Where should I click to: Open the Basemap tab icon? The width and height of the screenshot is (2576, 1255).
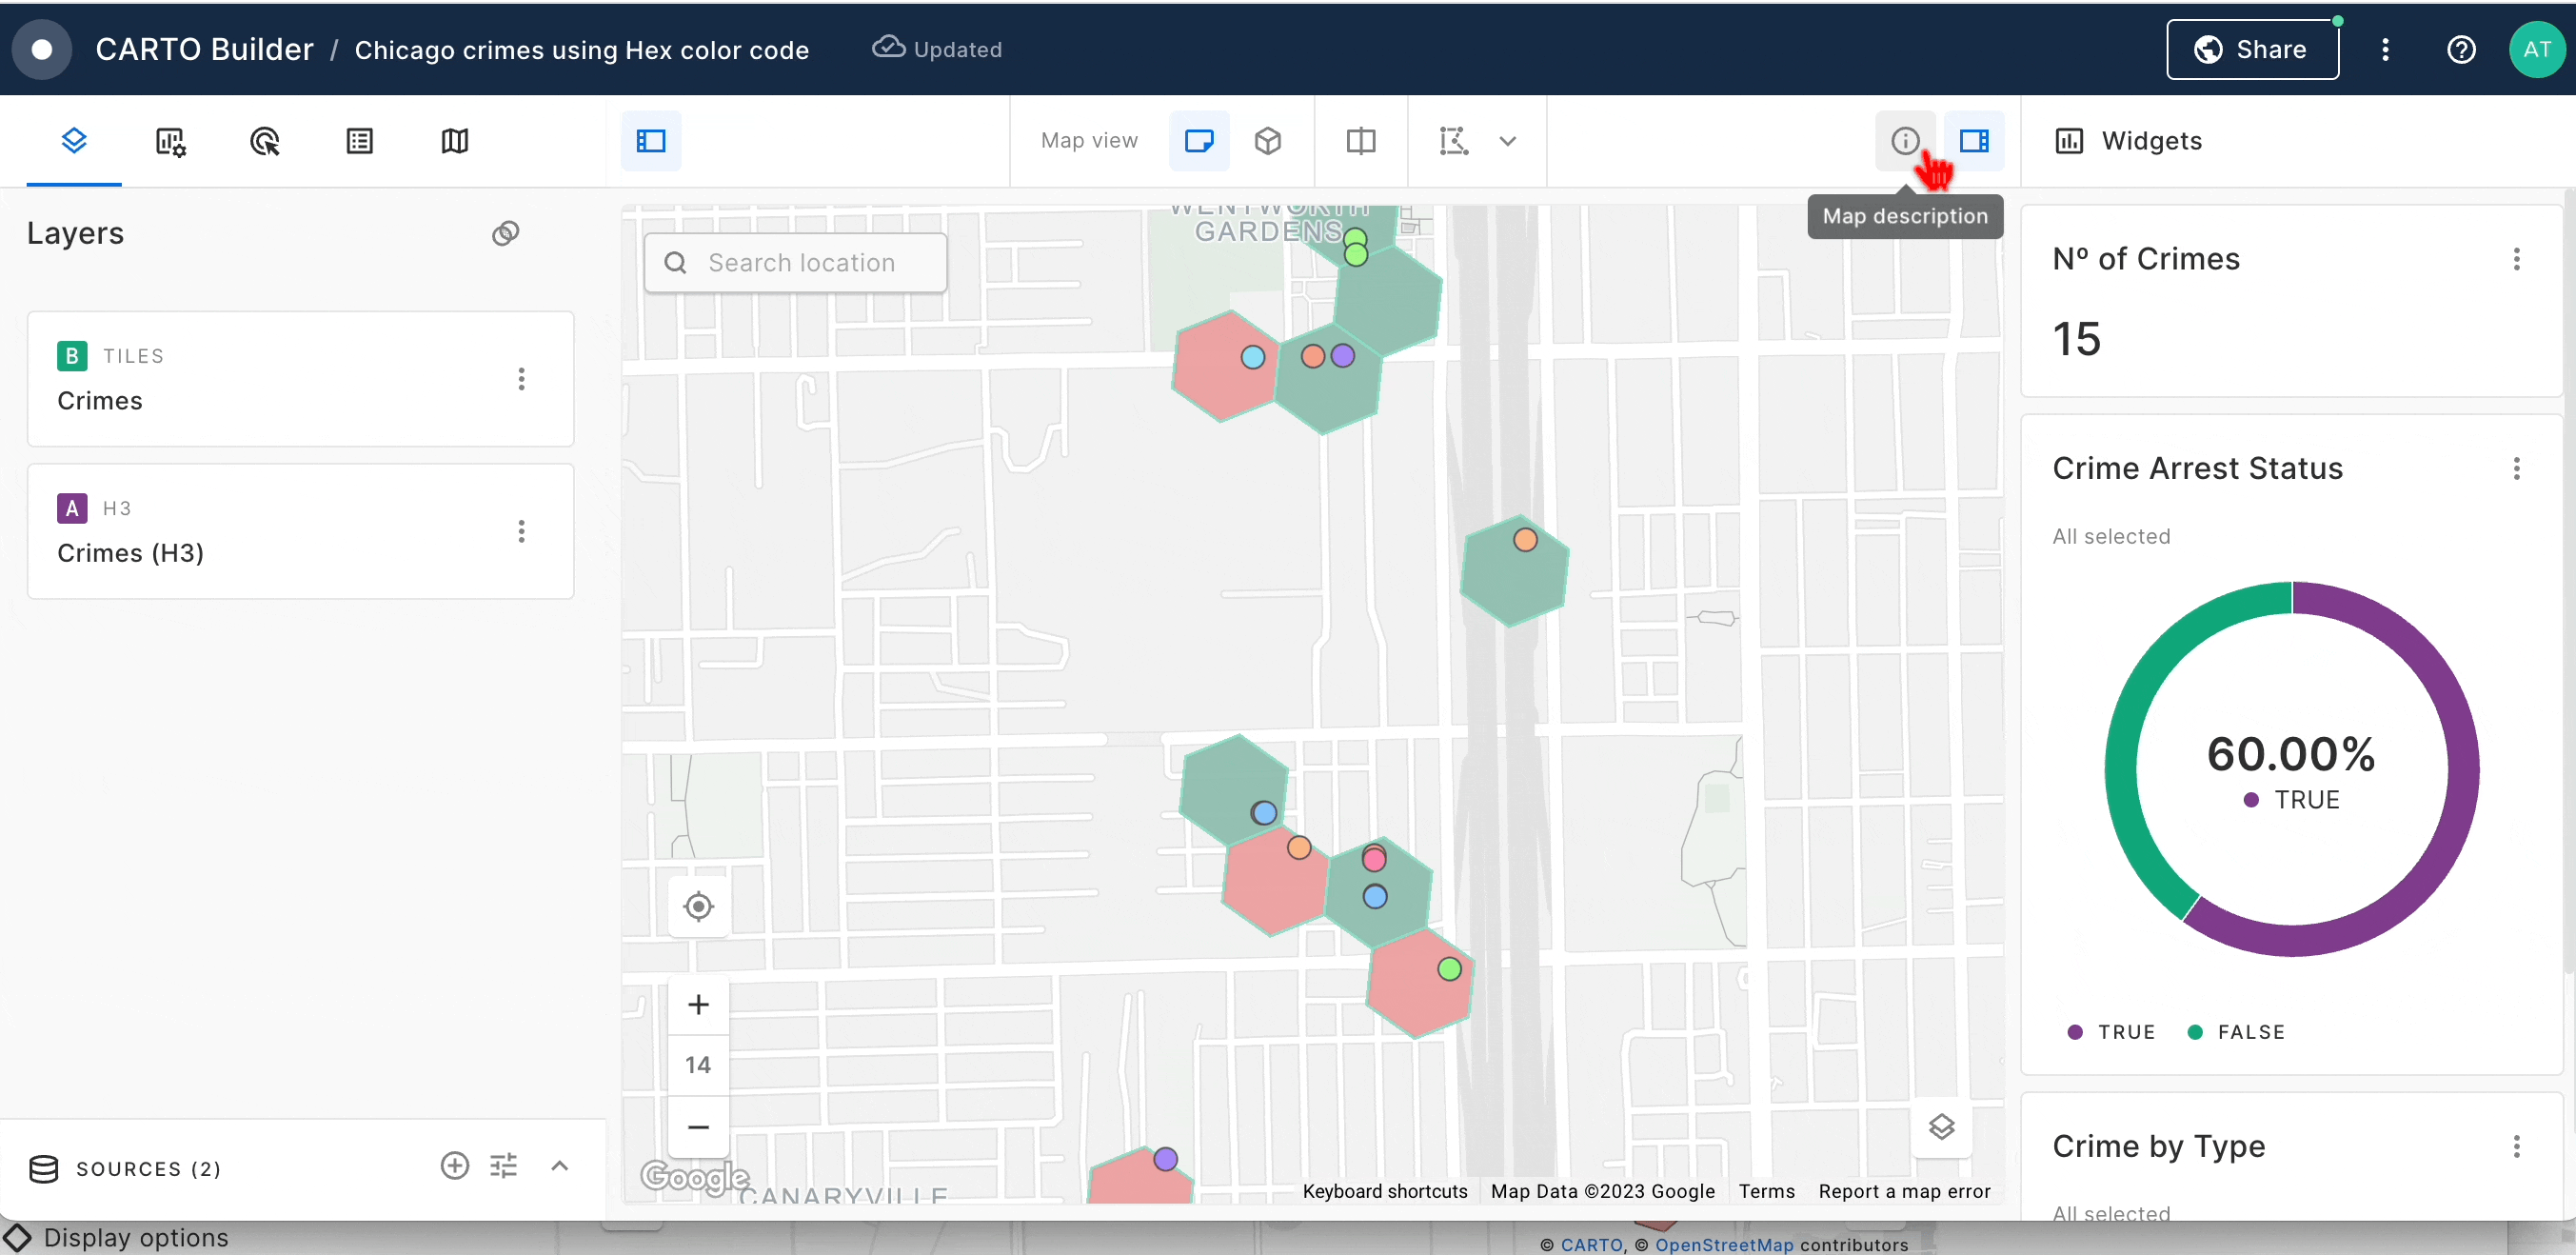[x=454, y=141]
